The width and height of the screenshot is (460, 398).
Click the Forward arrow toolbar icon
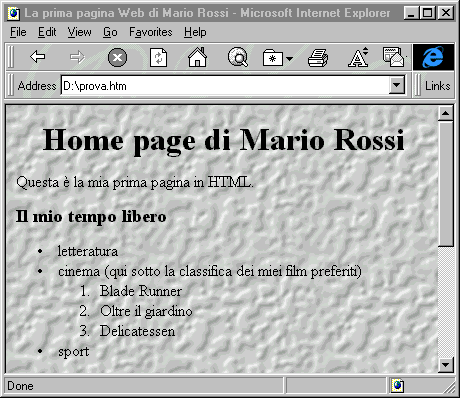(77, 57)
